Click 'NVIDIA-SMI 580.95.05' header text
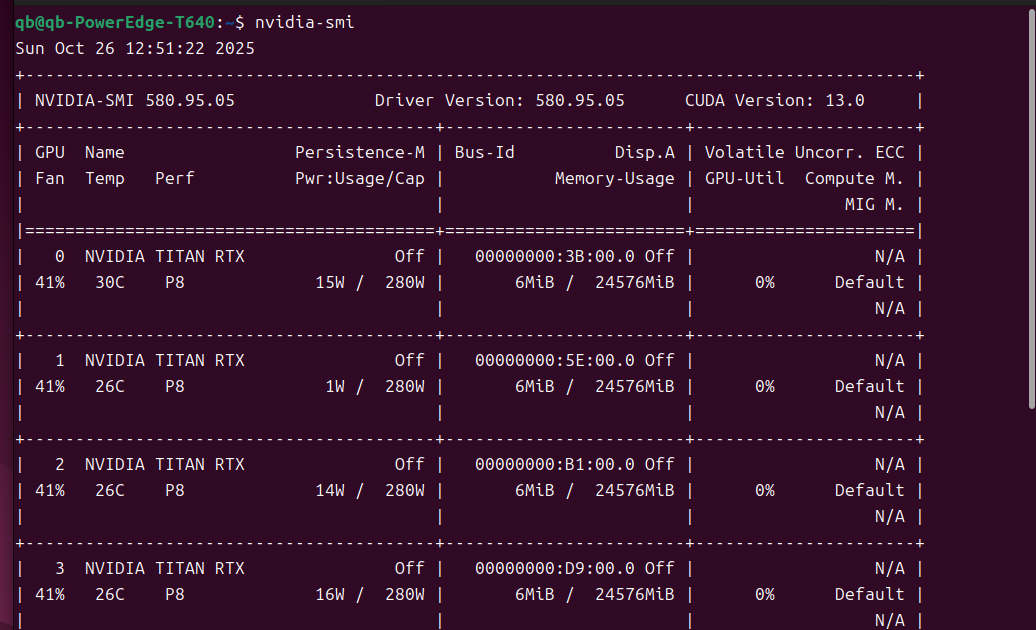 click(x=135, y=100)
